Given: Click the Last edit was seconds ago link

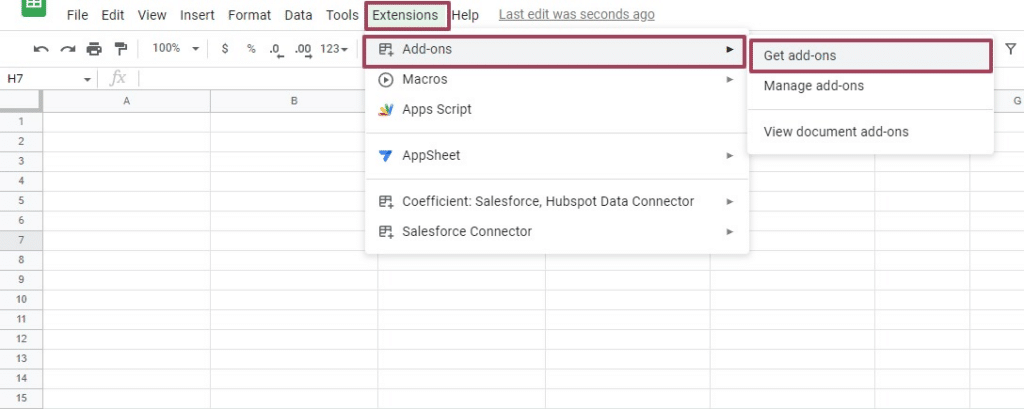Looking at the screenshot, I should pyautogui.click(x=576, y=15).
